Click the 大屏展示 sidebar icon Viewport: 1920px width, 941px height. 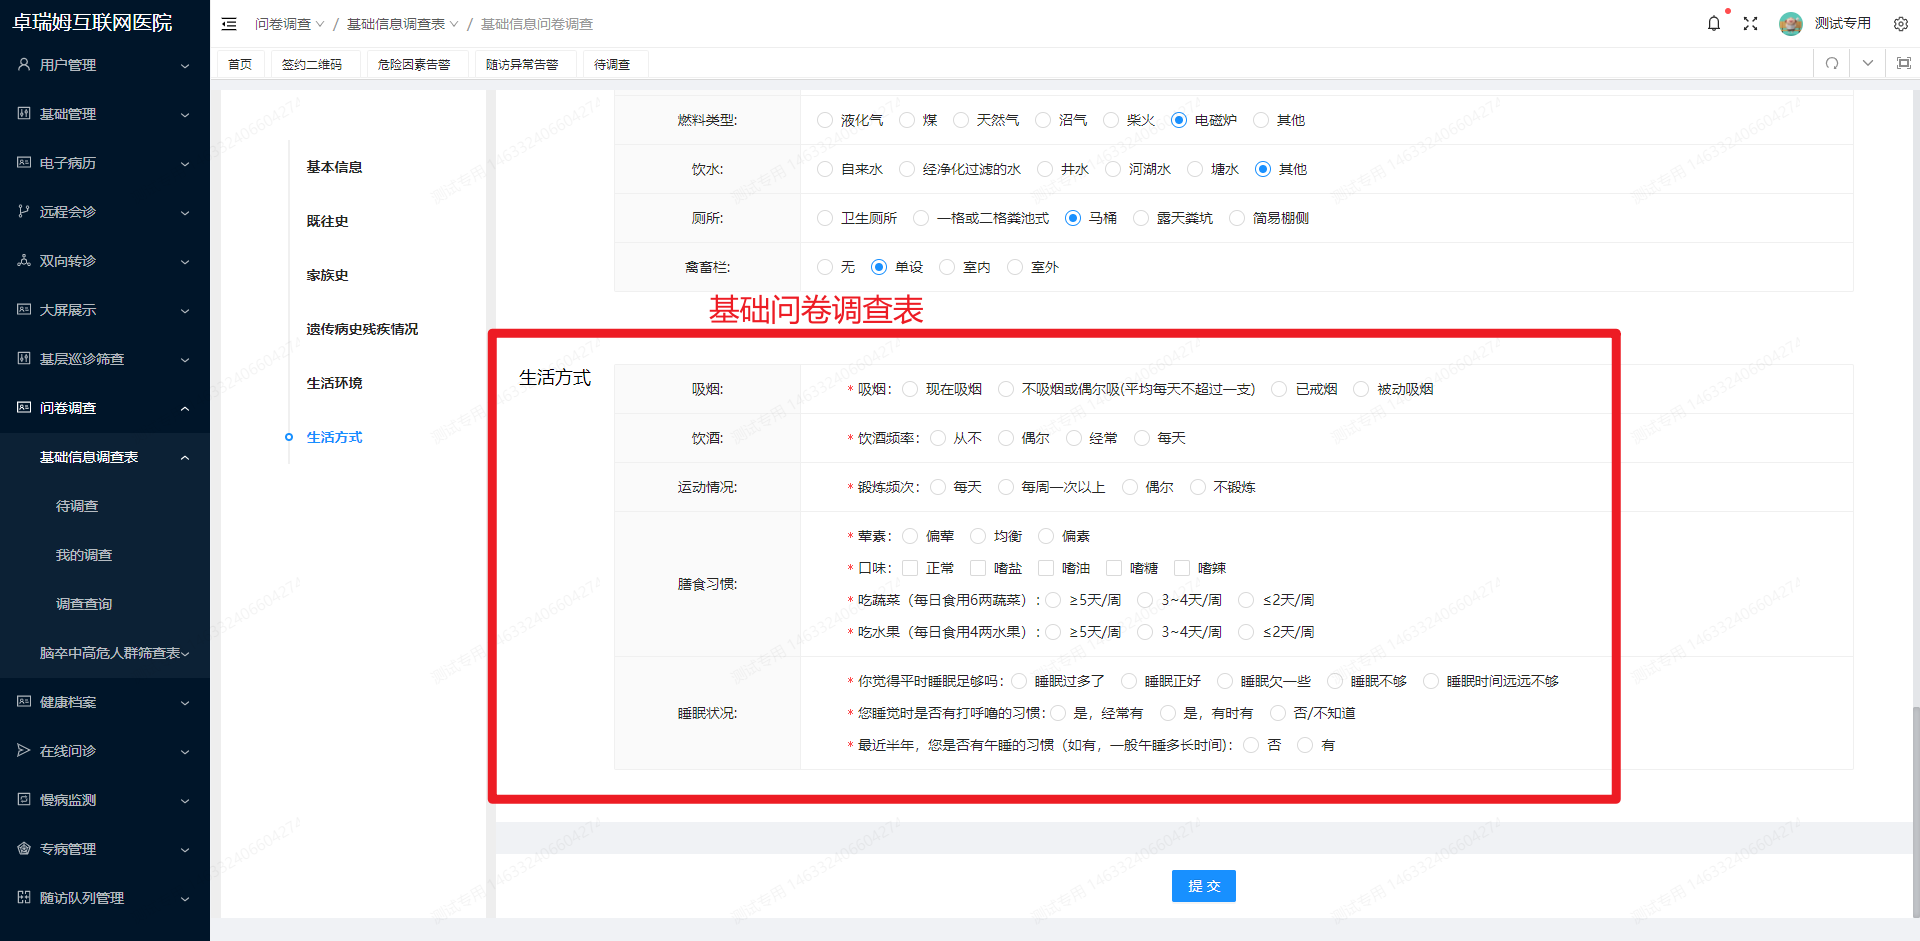[24, 309]
